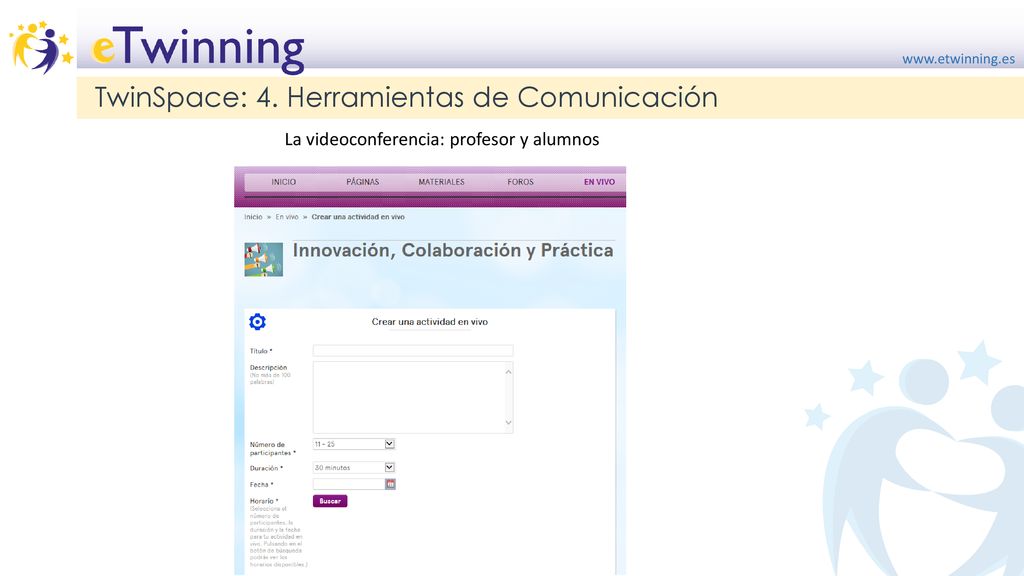Open the Número de participantes dropdown
Image resolution: width=1024 pixels, height=576 pixels.
click(354, 444)
